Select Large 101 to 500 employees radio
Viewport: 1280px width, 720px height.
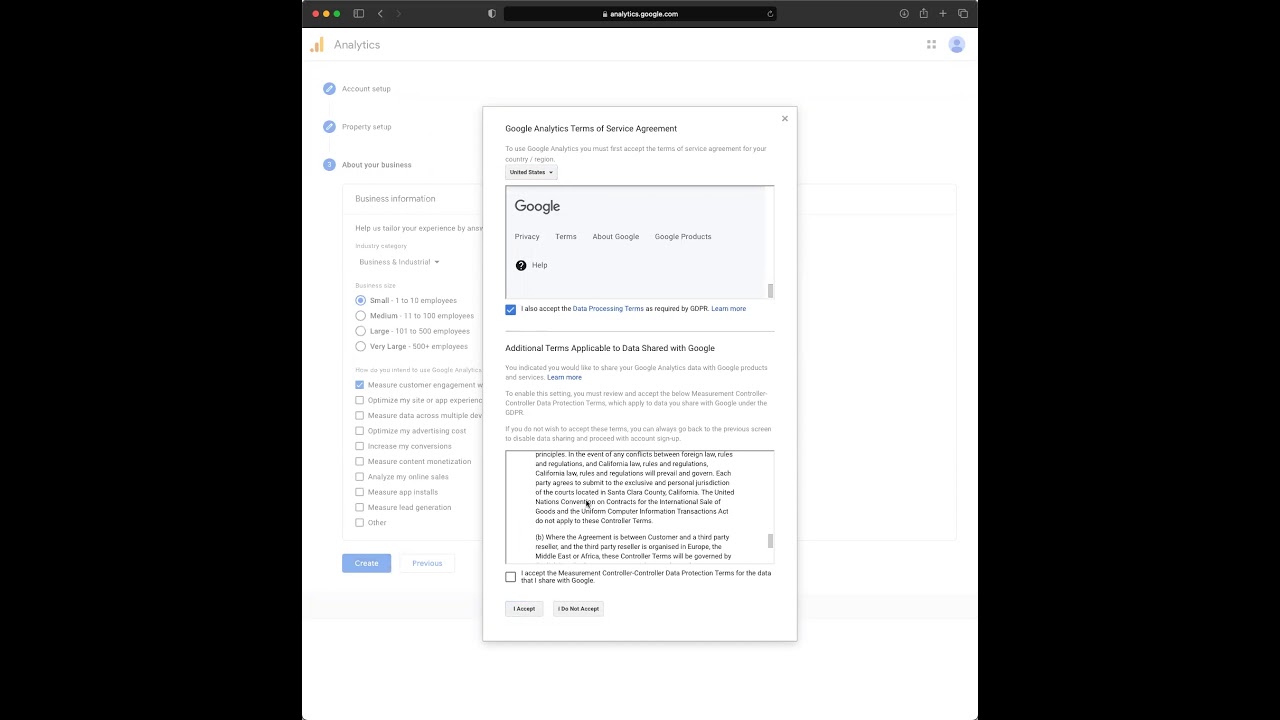[361, 331]
